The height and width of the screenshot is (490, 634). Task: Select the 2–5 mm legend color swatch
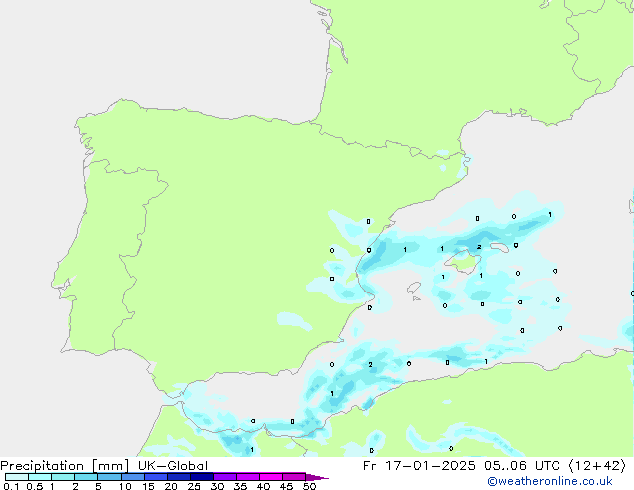click(86, 477)
